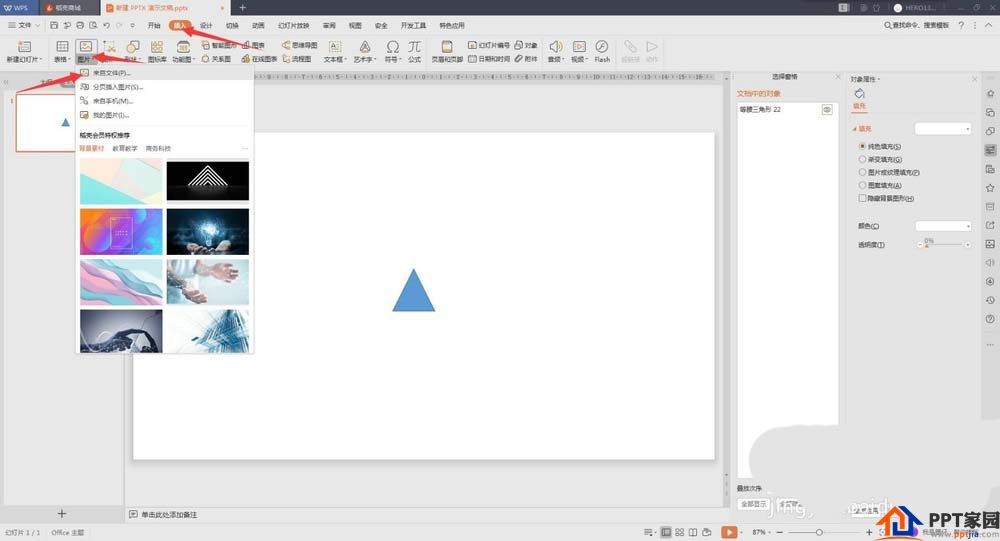The image size is (1000, 541).
Task: Click the zoom slider handle
Action: [819, 532]
